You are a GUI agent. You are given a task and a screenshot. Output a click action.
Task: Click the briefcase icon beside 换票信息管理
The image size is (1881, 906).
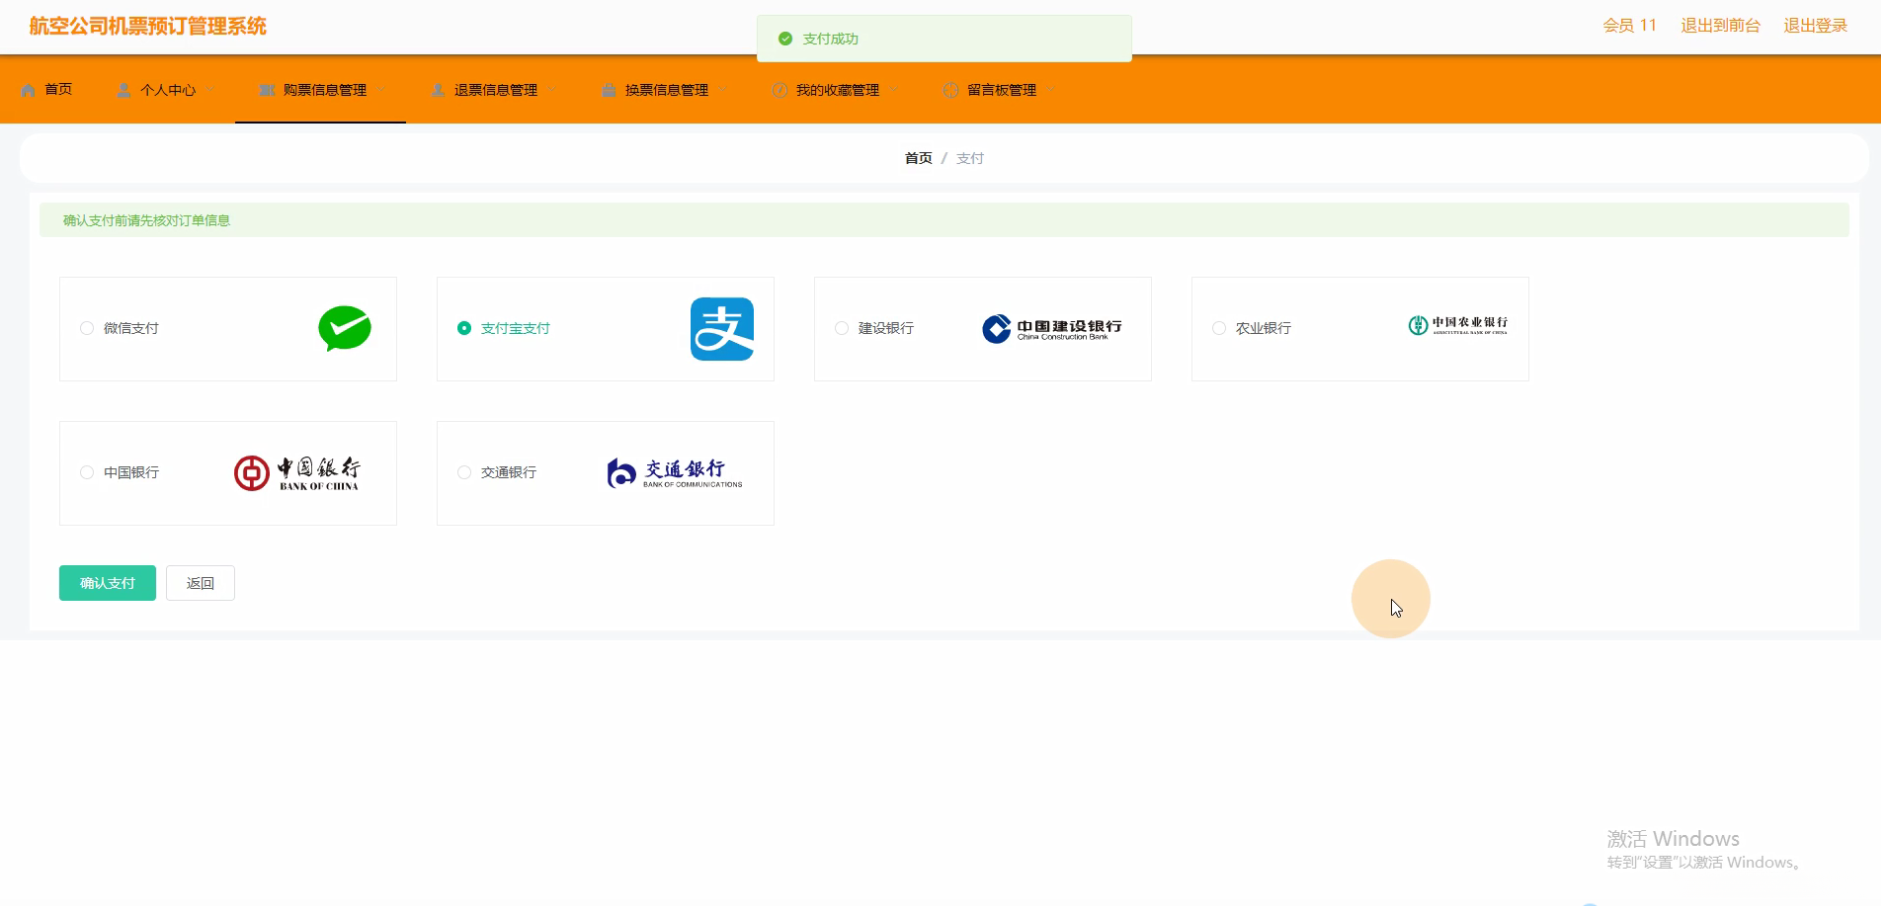point(609,90)
